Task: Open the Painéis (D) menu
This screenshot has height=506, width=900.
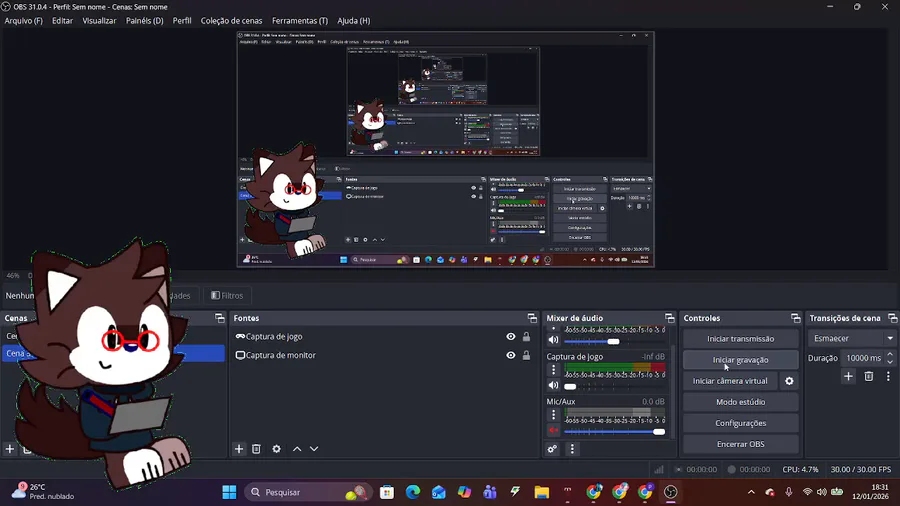Action: (x=145, y=21)
